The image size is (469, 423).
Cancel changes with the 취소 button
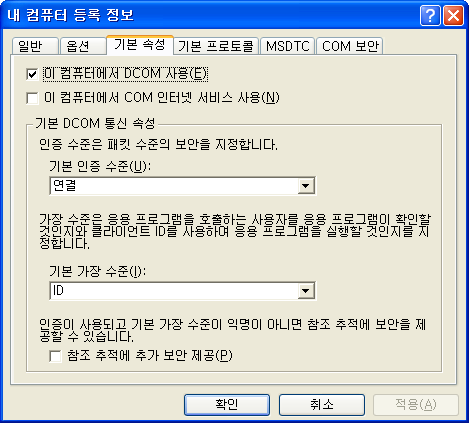click(322, 405)
